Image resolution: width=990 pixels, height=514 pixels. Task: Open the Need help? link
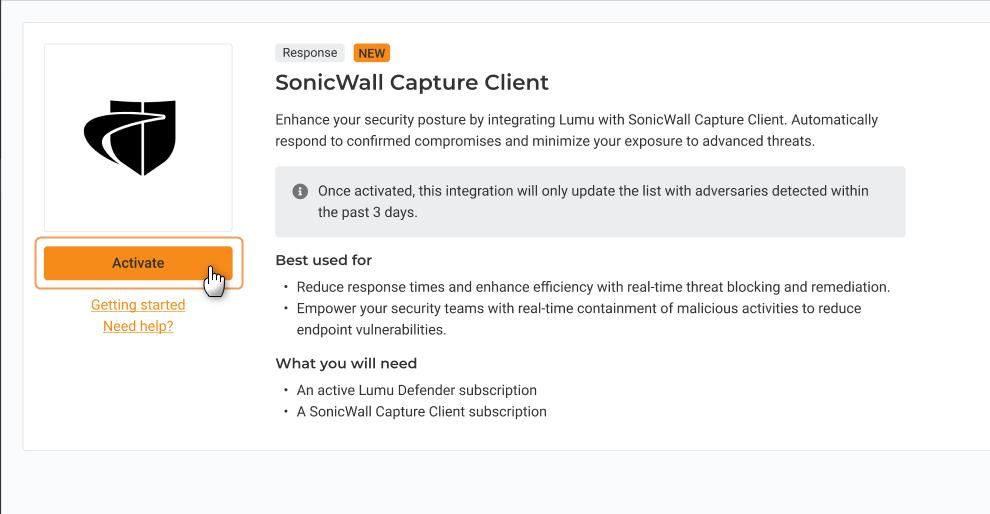[x=138, y=326]
